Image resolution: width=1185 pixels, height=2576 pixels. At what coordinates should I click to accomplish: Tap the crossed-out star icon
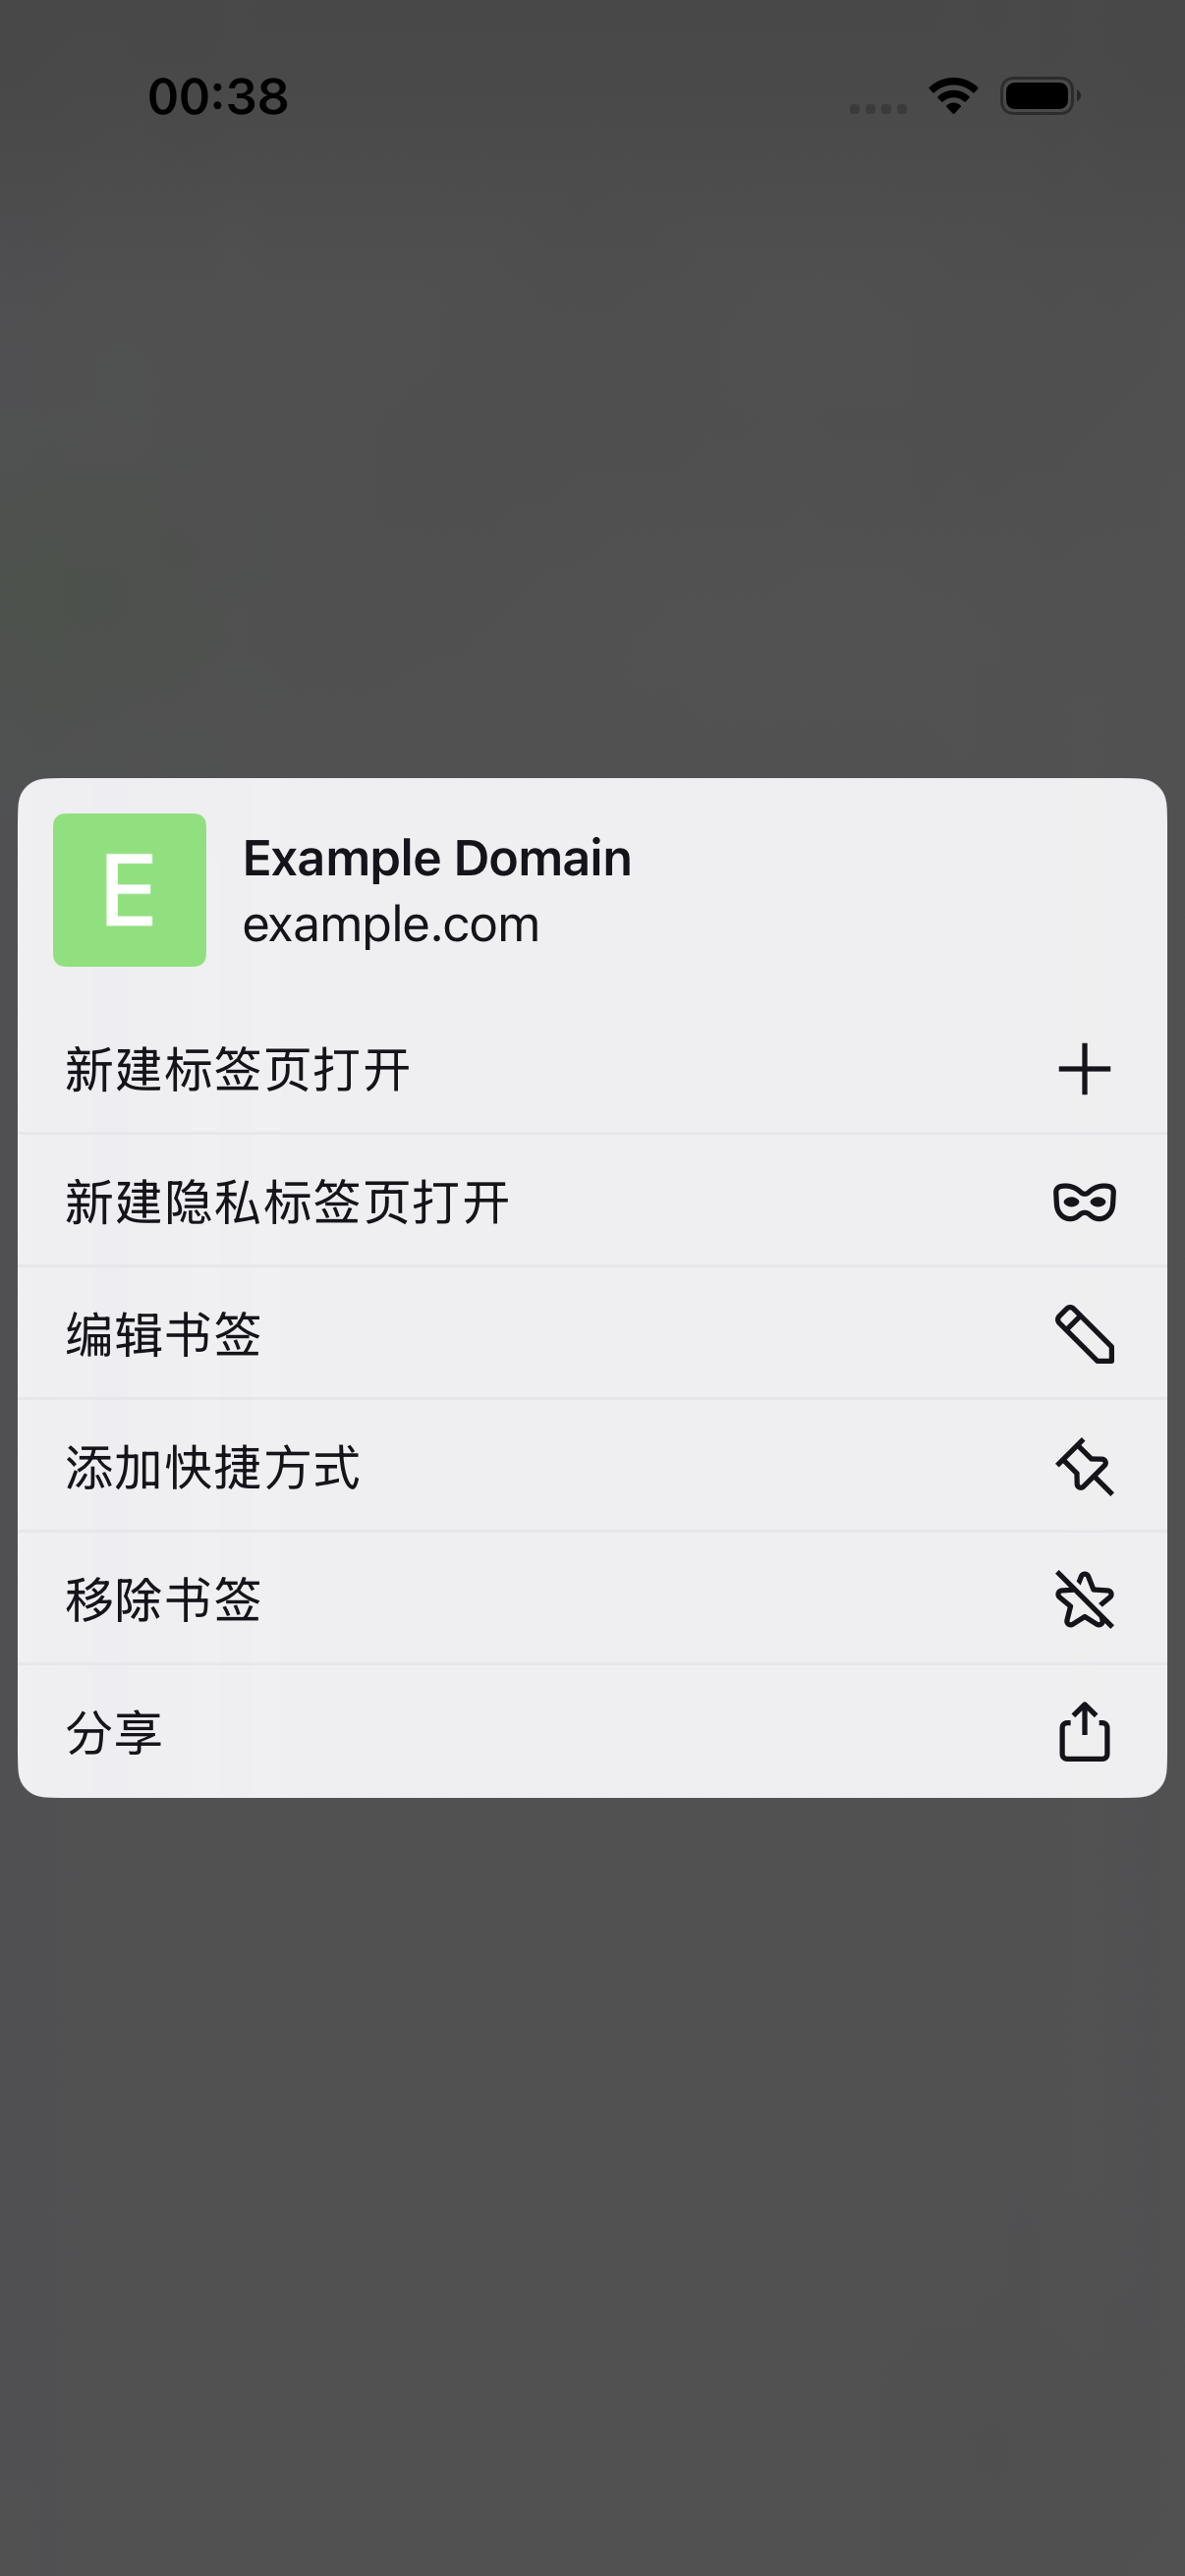[x=1084, y=1599]
